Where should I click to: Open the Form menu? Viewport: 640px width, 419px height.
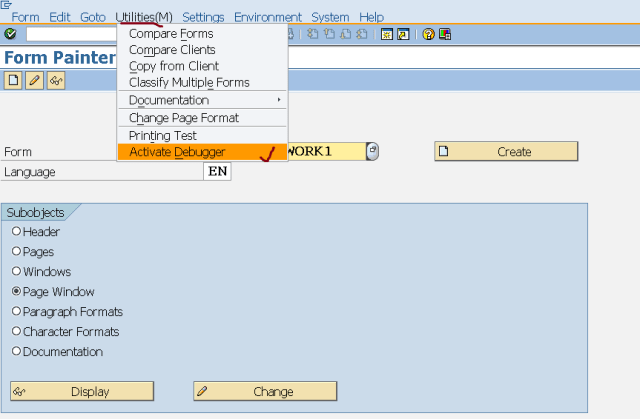(25, 17)
